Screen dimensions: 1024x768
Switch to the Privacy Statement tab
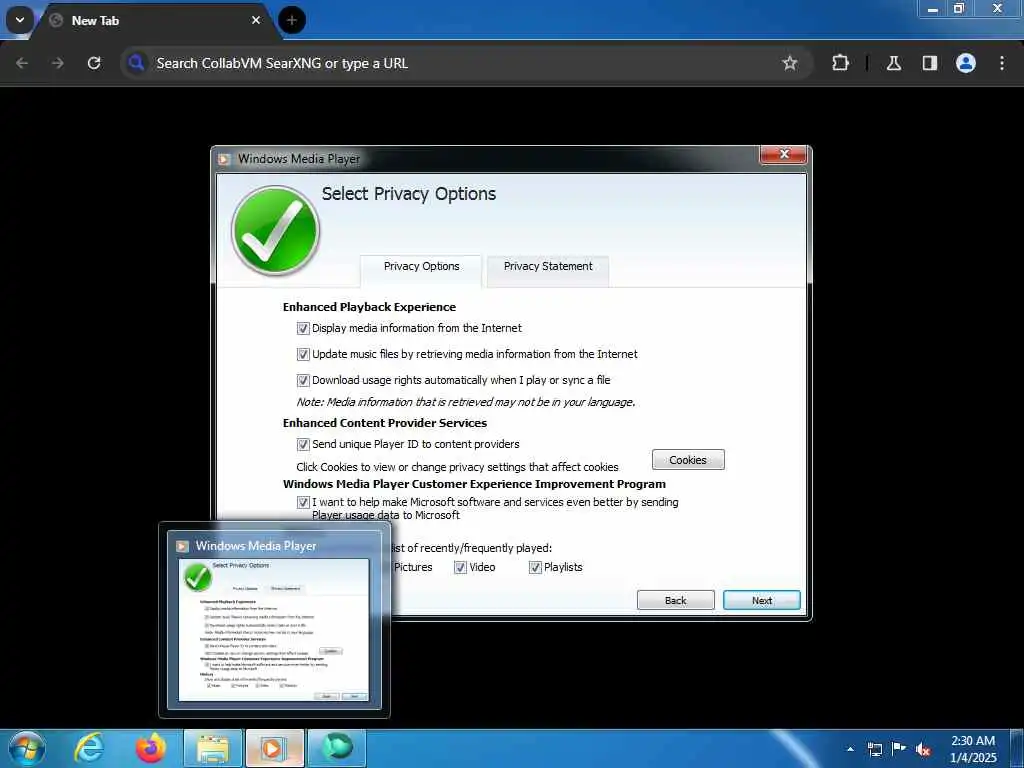(548, 266)
